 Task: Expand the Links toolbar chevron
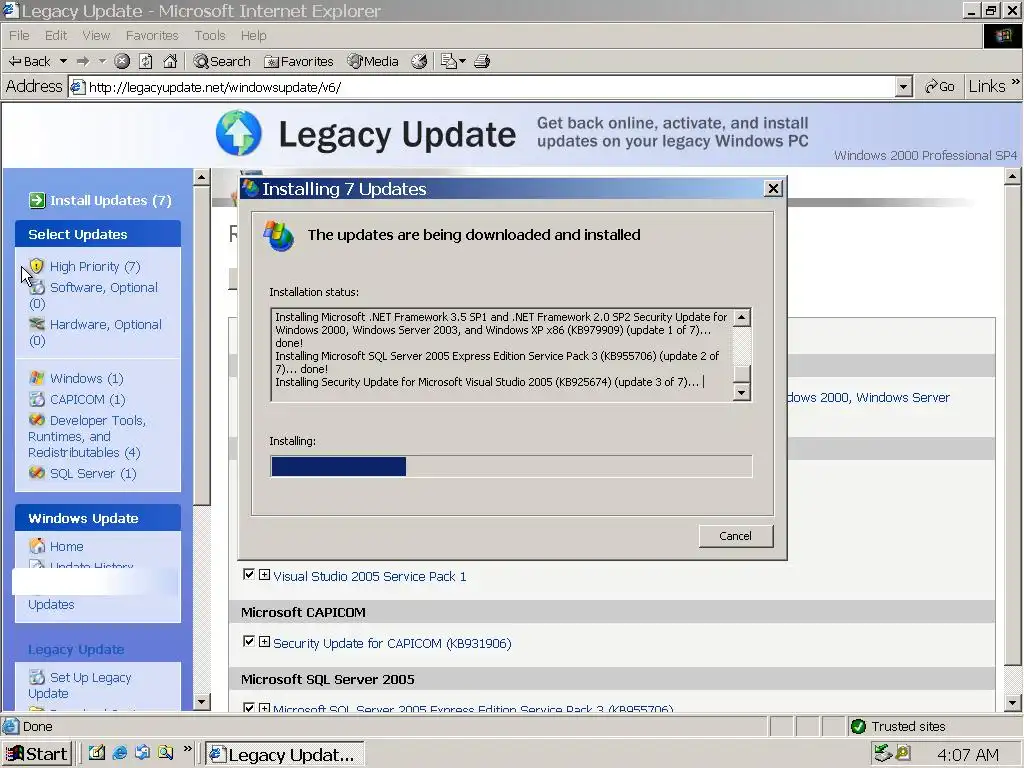pos(1016,82)
